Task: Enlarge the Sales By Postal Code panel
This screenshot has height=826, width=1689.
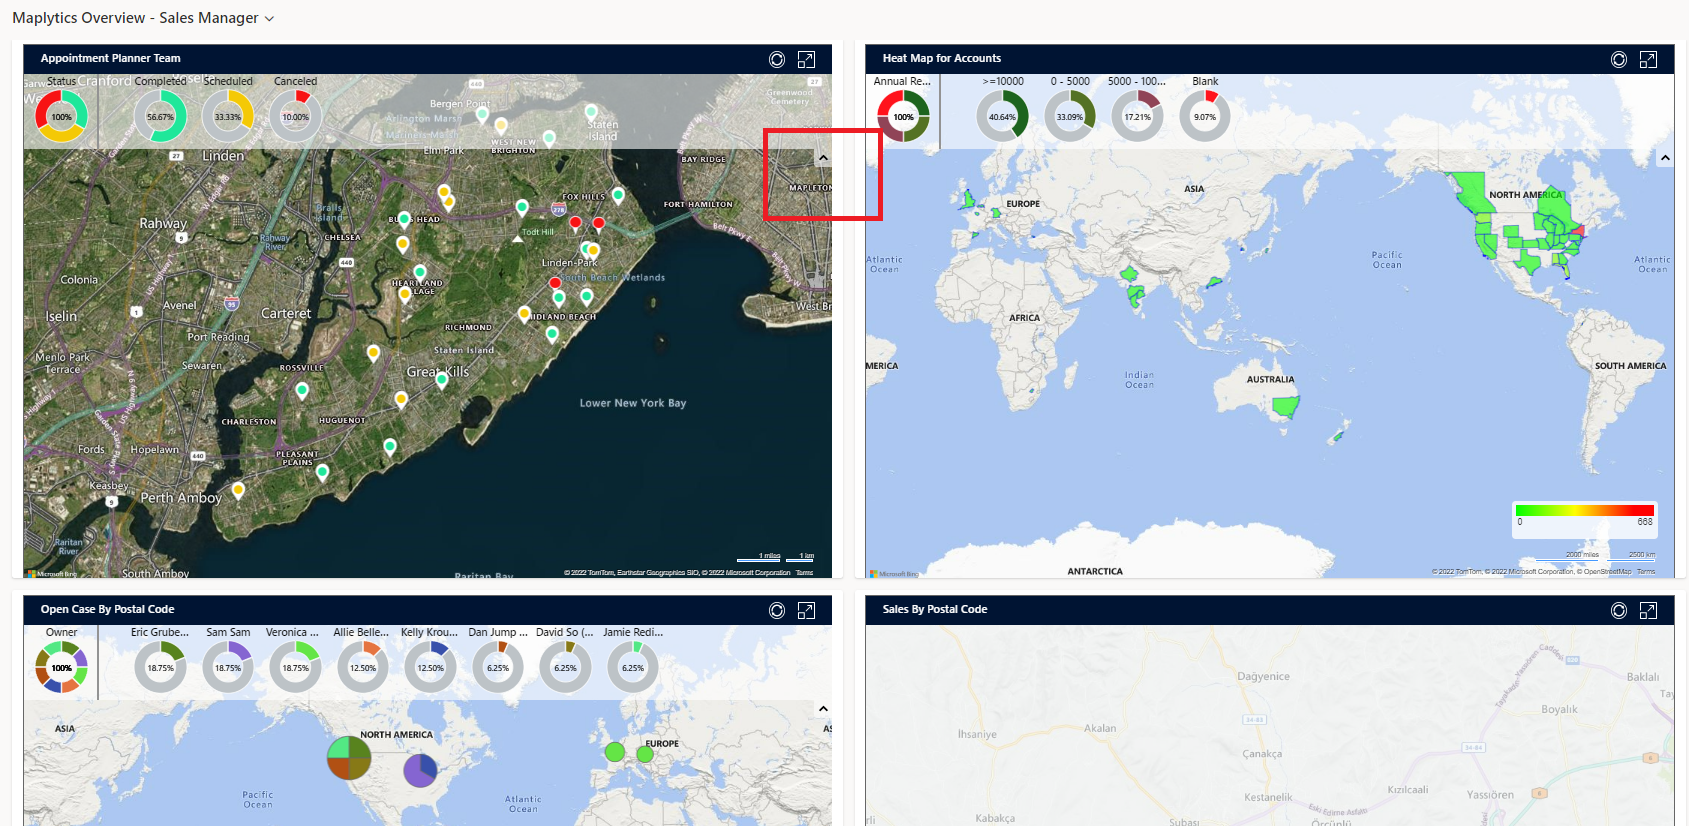Action: pyautogui.click(x=1648, y=611)
